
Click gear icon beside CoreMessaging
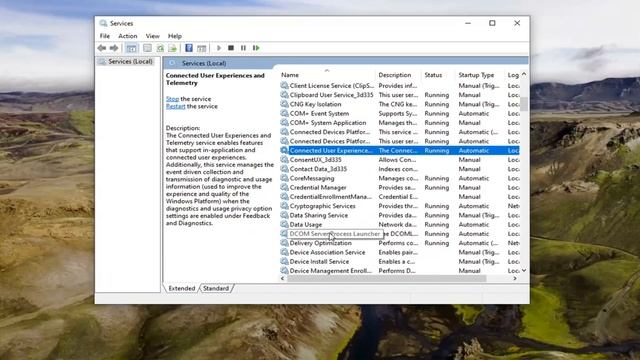tap(284, 178)
